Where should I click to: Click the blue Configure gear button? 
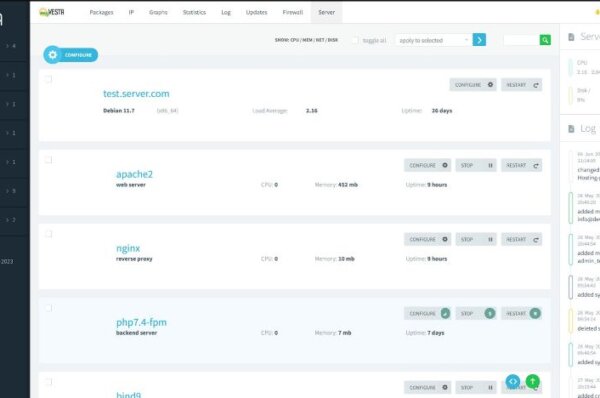pos(71,55)
